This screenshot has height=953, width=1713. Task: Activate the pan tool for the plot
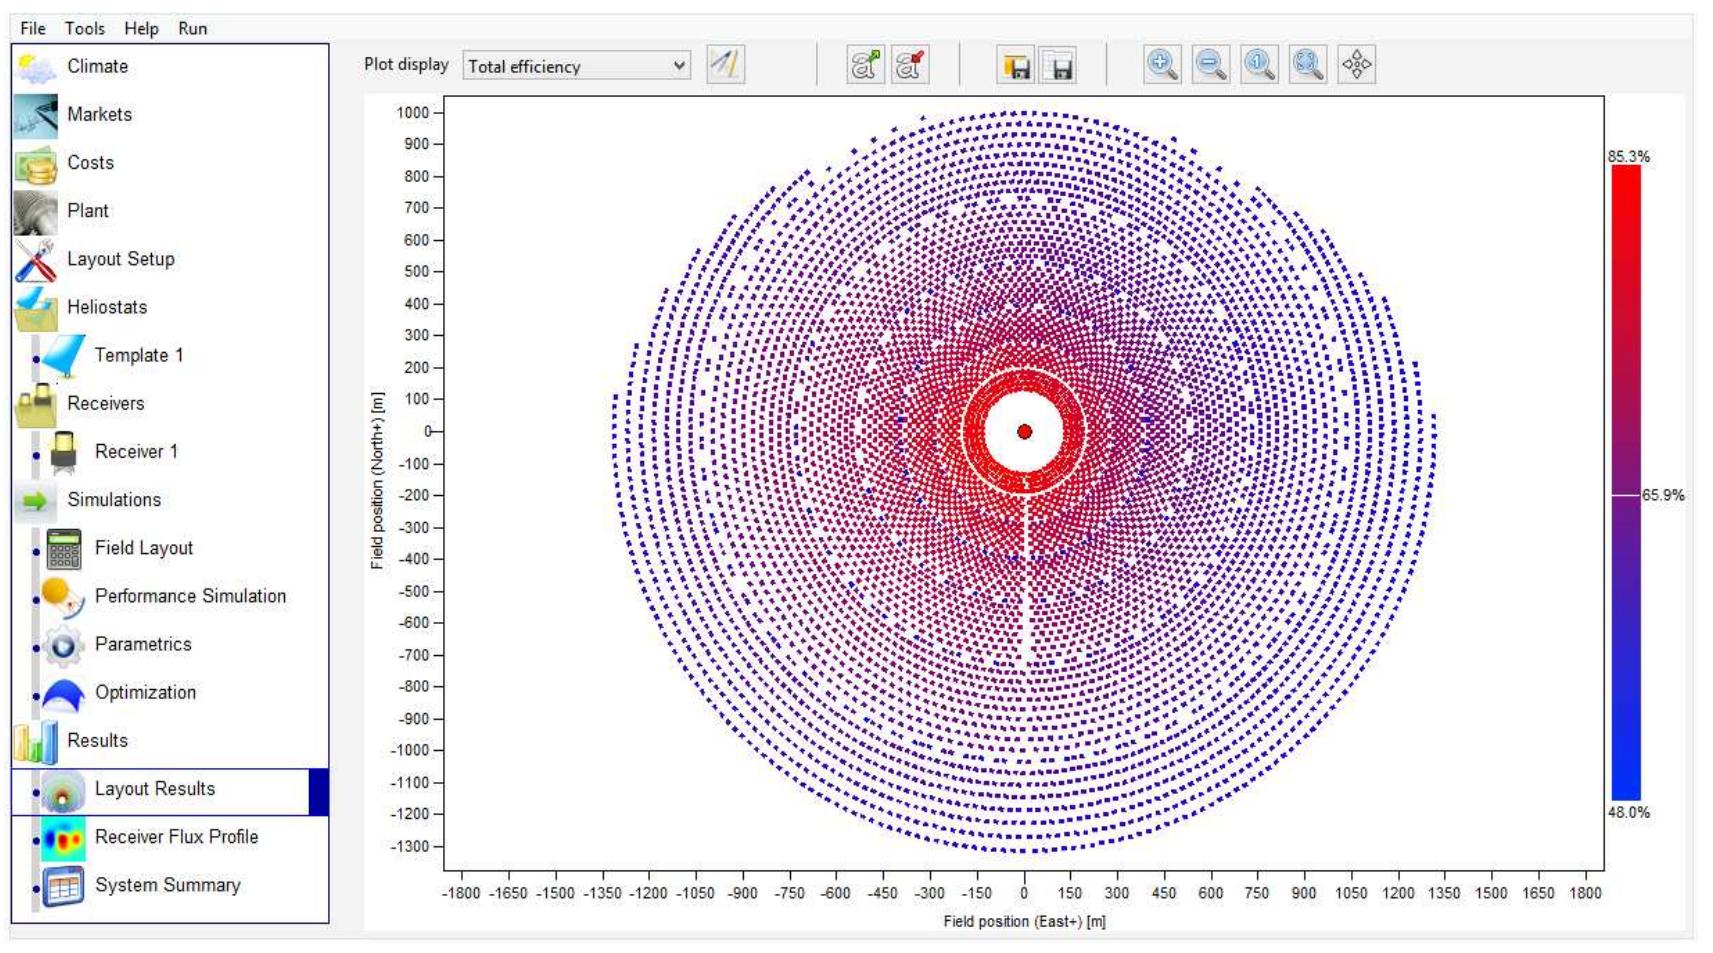1356,66
